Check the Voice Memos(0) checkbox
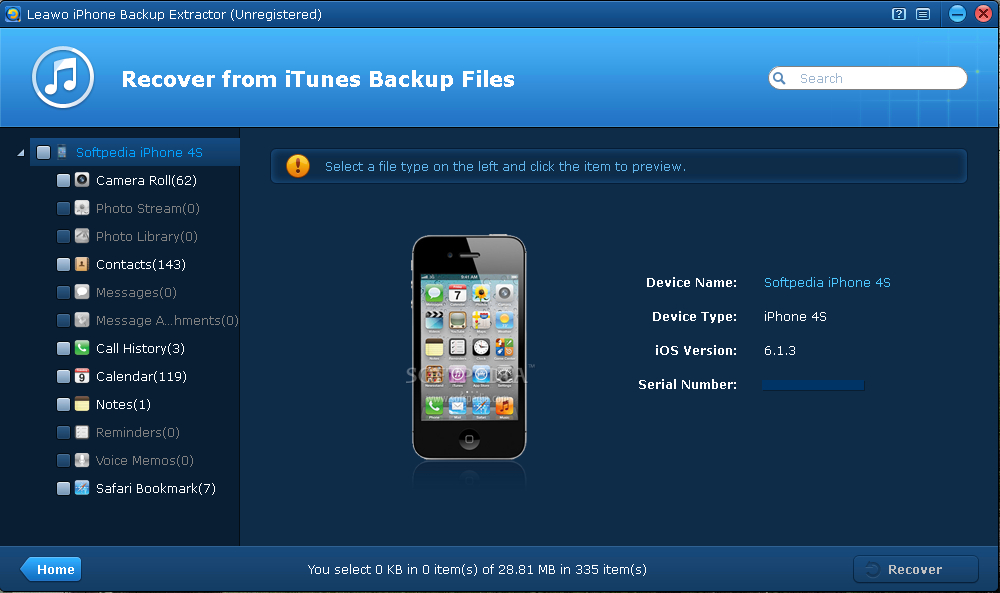Screen dimensions: 1000x593 63,461
